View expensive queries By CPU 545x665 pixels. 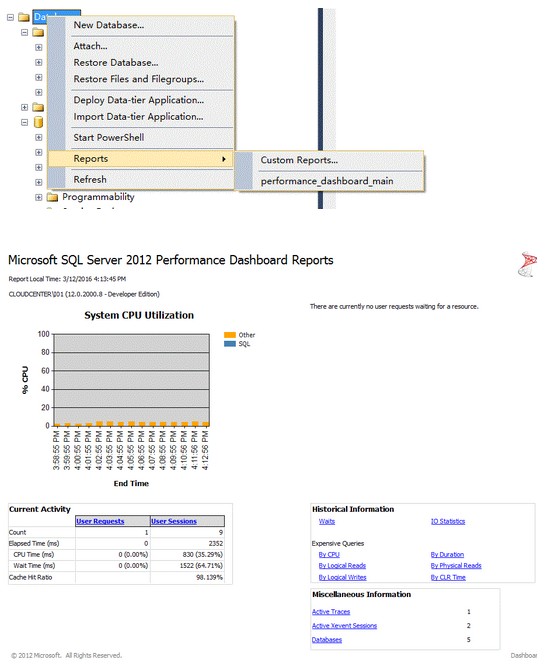tap(329, 554)
